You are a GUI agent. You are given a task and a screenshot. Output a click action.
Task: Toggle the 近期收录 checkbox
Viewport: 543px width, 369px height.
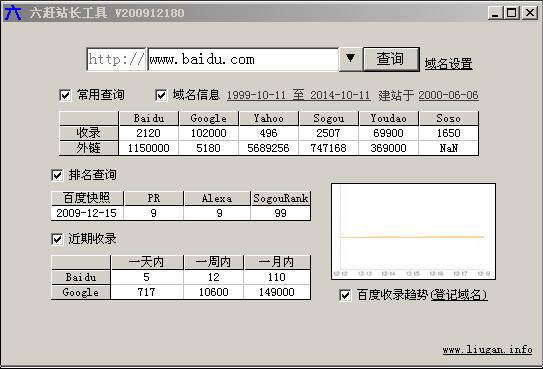(x=57, y=239)
